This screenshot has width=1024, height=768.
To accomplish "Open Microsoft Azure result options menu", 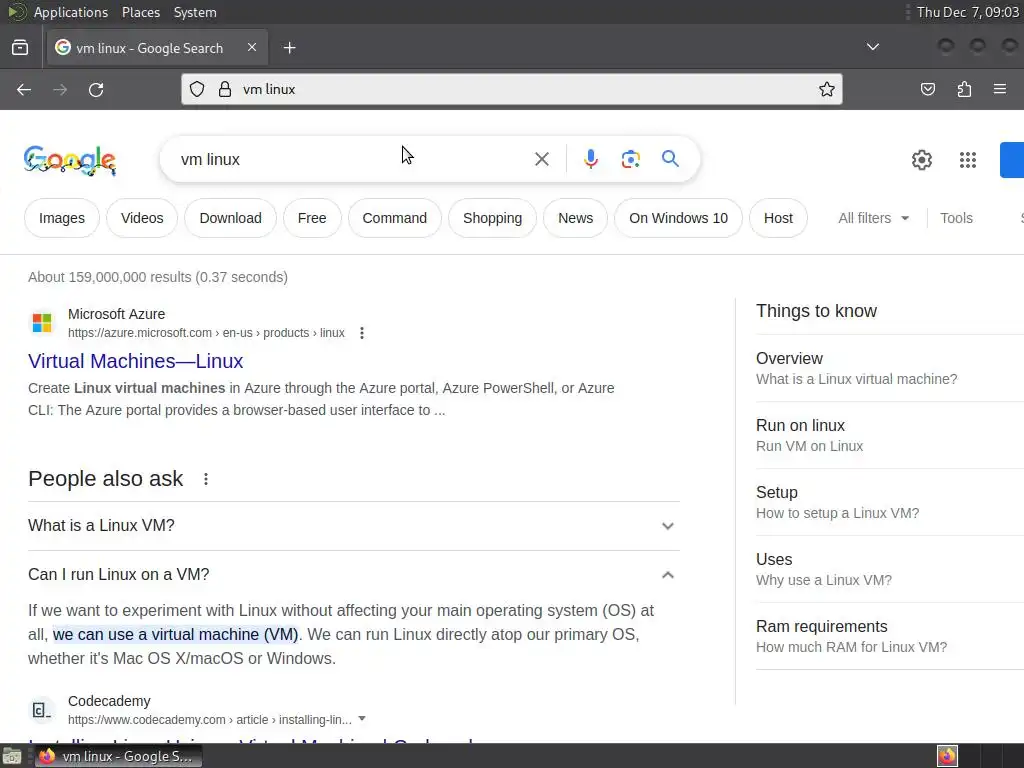I will click(362, 333).
